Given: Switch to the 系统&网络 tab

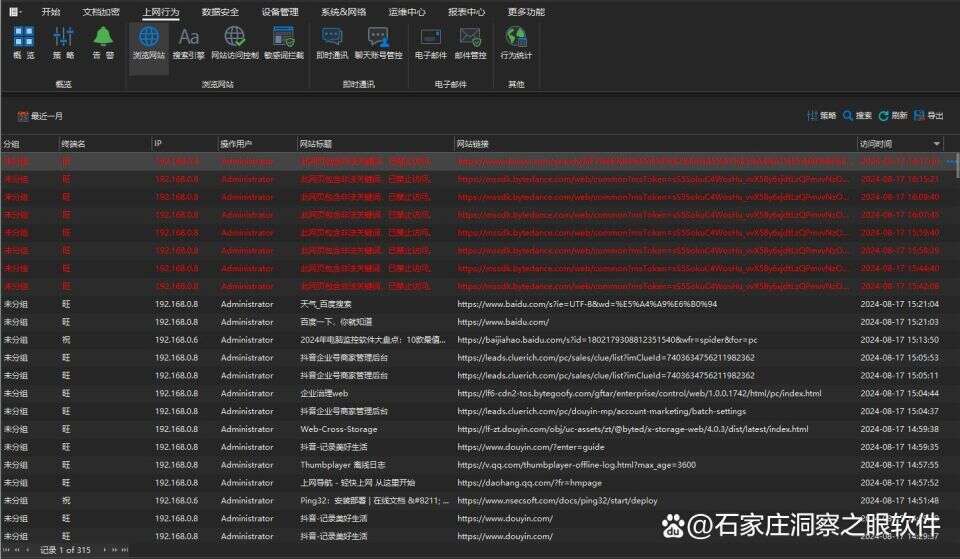Looking at the screenshot, I should coord(343,12).
